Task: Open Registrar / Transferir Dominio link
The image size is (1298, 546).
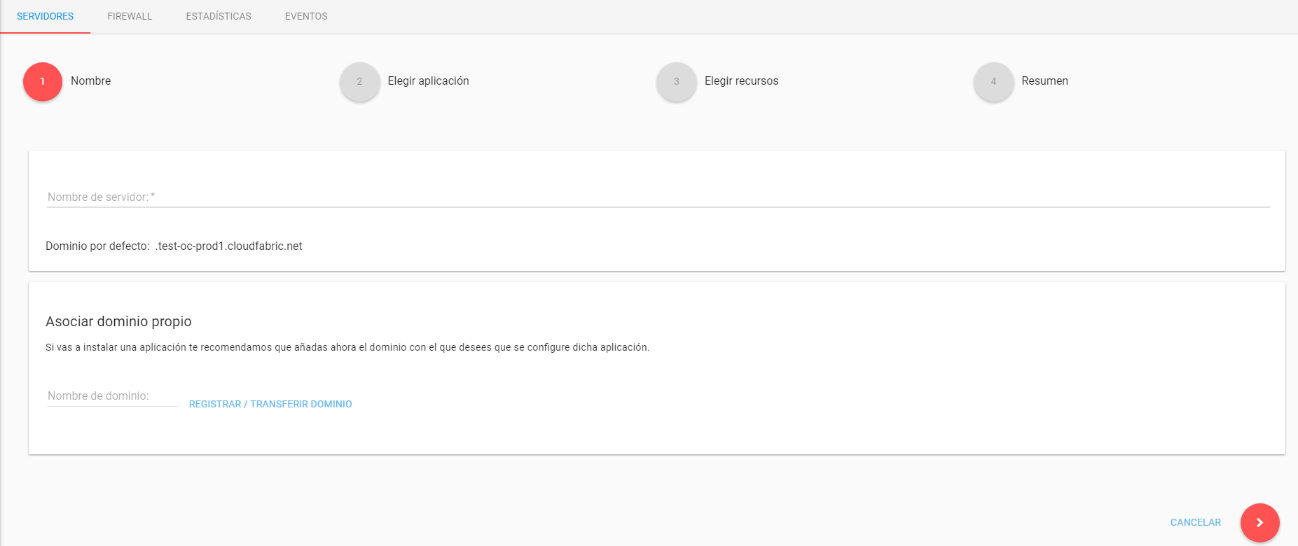Action: coord(270,404)
